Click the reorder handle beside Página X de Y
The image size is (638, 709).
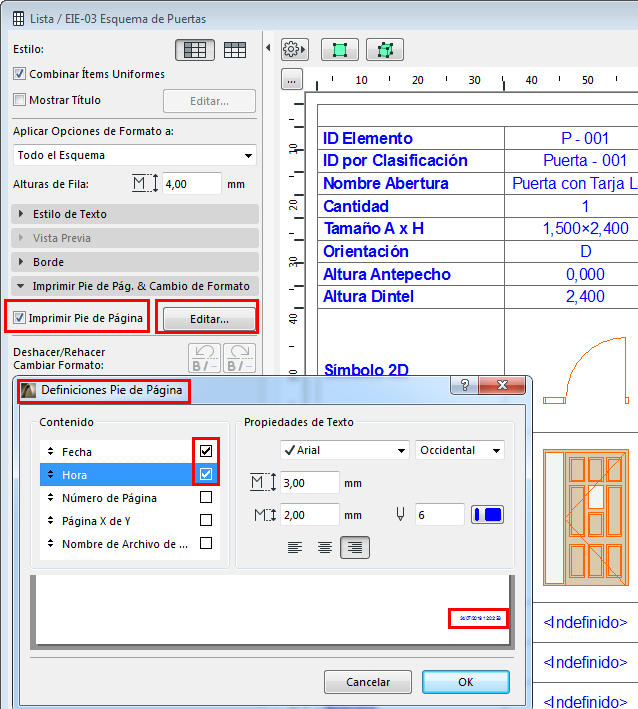[x=51, y=520]
